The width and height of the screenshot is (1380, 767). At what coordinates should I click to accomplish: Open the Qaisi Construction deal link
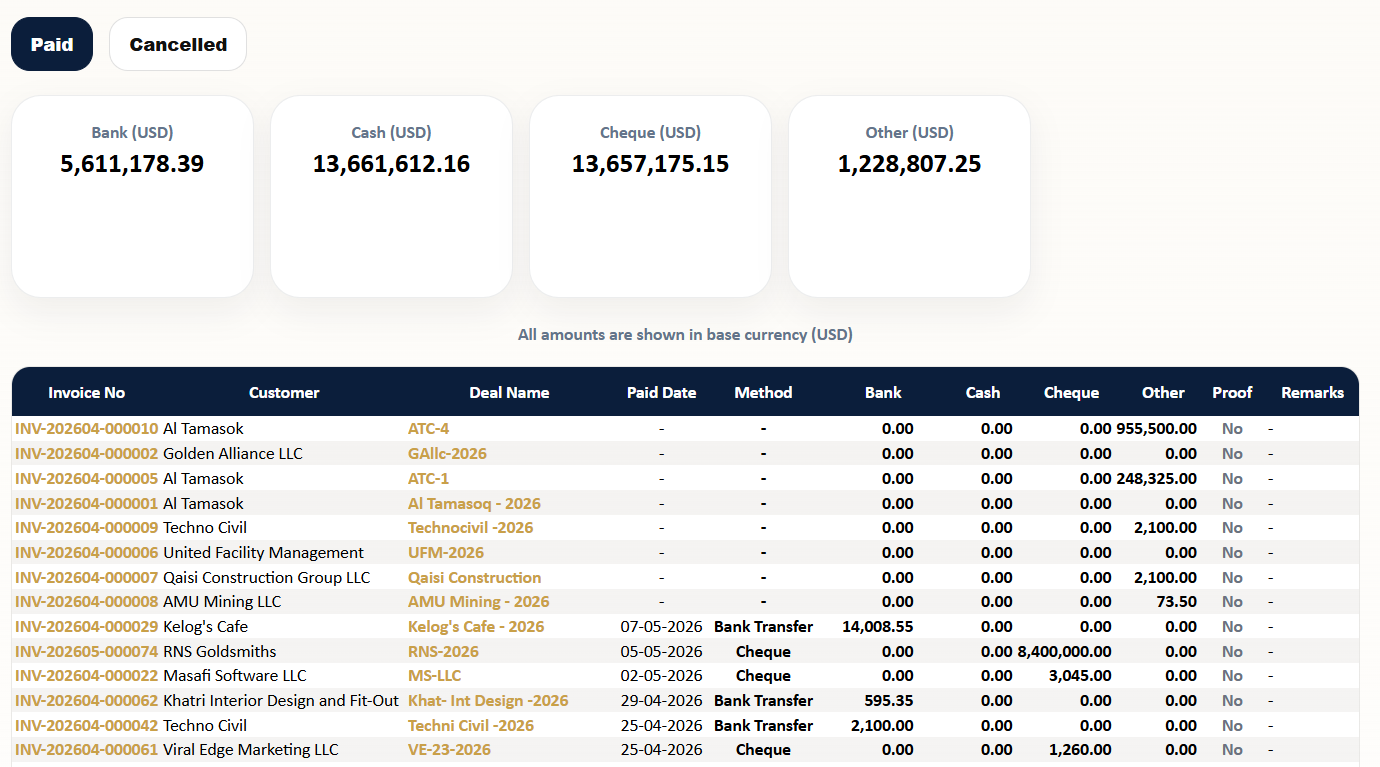point(475,578)
